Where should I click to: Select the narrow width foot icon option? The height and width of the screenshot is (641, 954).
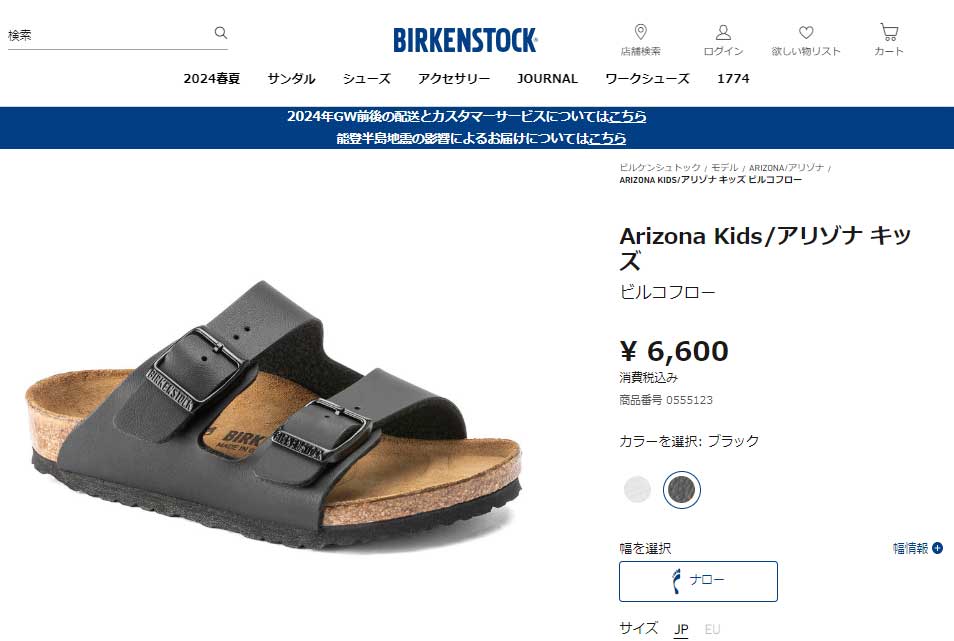[698, 581]
